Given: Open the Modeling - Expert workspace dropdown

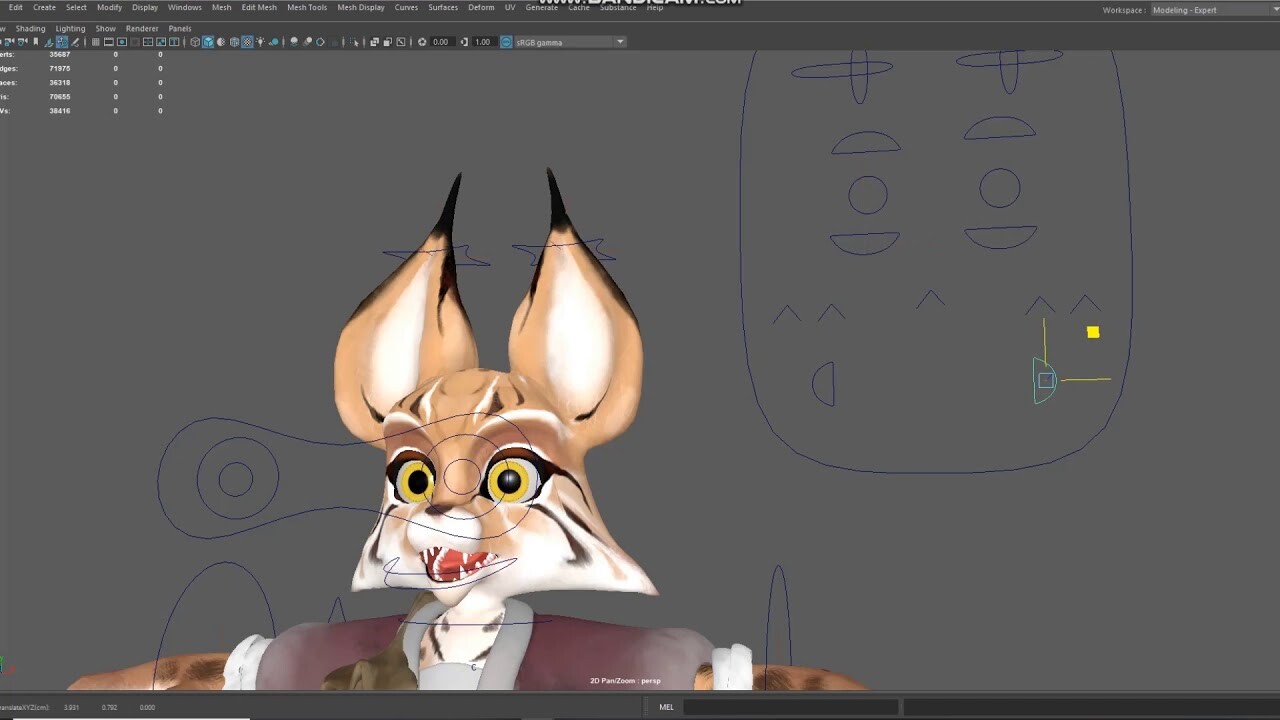Looking at the screenshot, I should (x=1210, y=9).
